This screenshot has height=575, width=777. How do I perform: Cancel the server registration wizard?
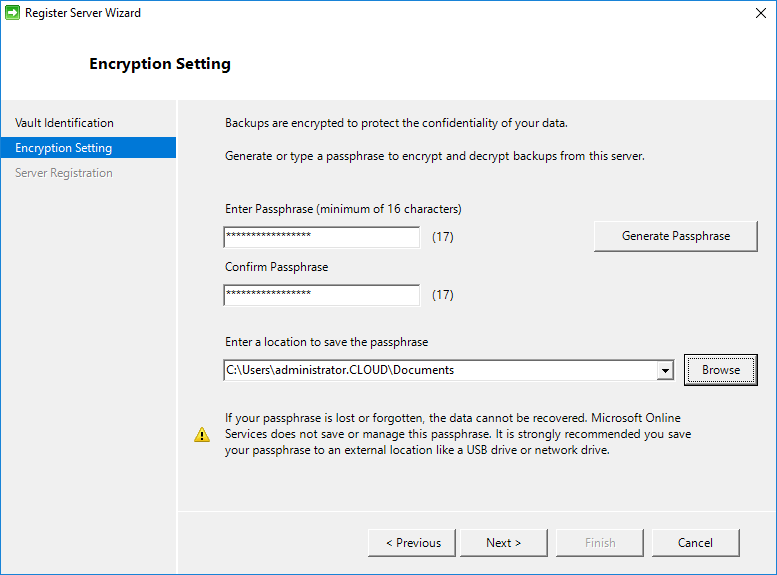695,543
